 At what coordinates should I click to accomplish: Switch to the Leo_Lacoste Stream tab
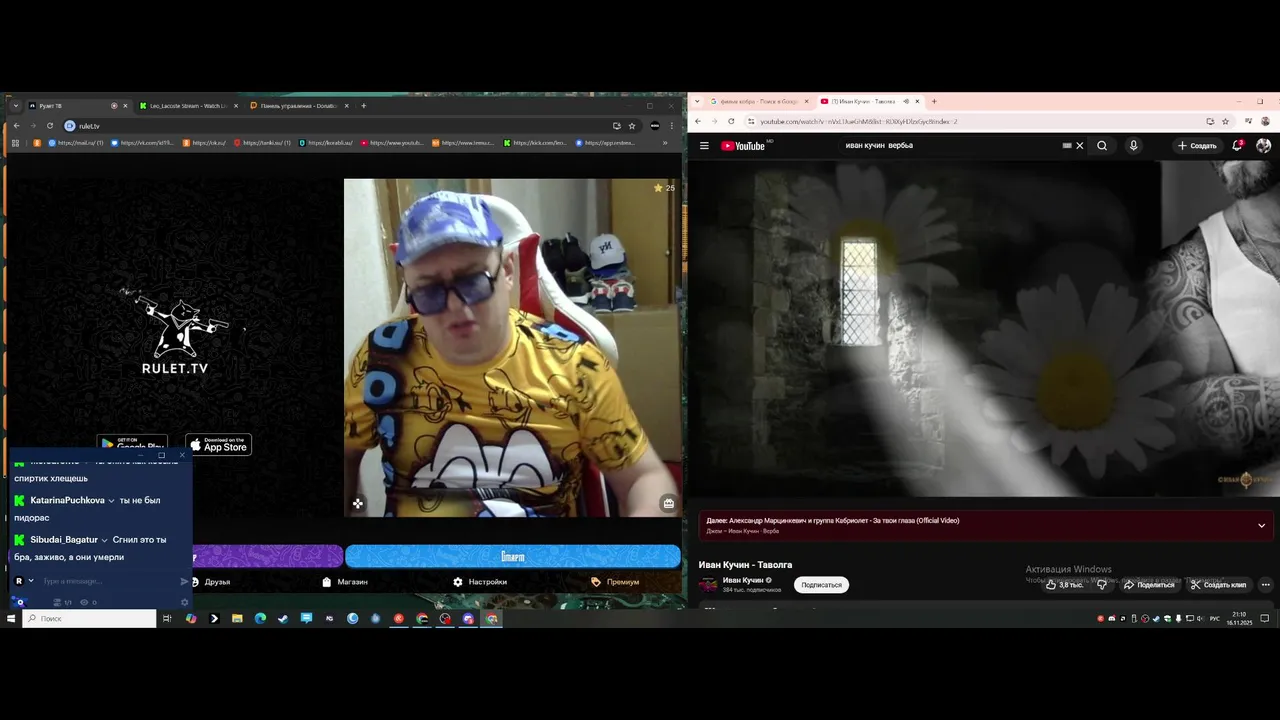pyautogui.click(x=189, y=106)
